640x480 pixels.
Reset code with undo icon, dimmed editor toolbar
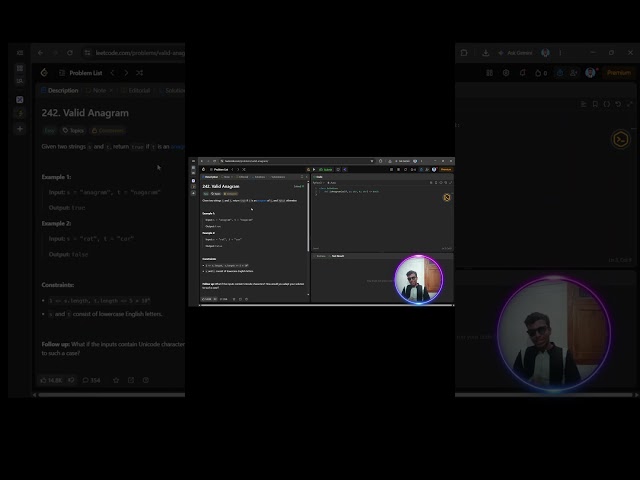click(618, 104)
